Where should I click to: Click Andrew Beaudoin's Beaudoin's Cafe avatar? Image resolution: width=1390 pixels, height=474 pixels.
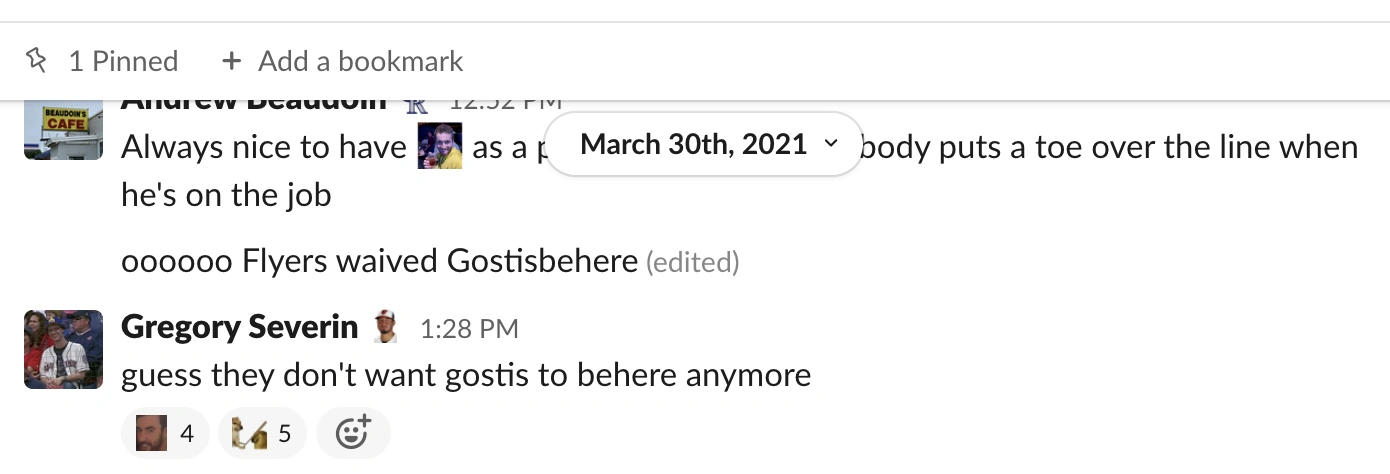click(63, 130)
